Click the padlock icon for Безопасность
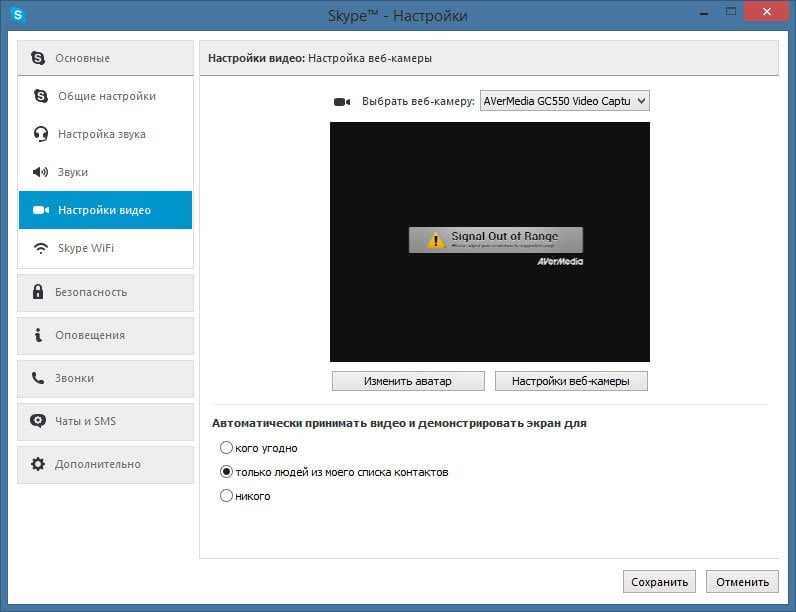Viewport: 796px width, 612px height. tap(38, 292)
